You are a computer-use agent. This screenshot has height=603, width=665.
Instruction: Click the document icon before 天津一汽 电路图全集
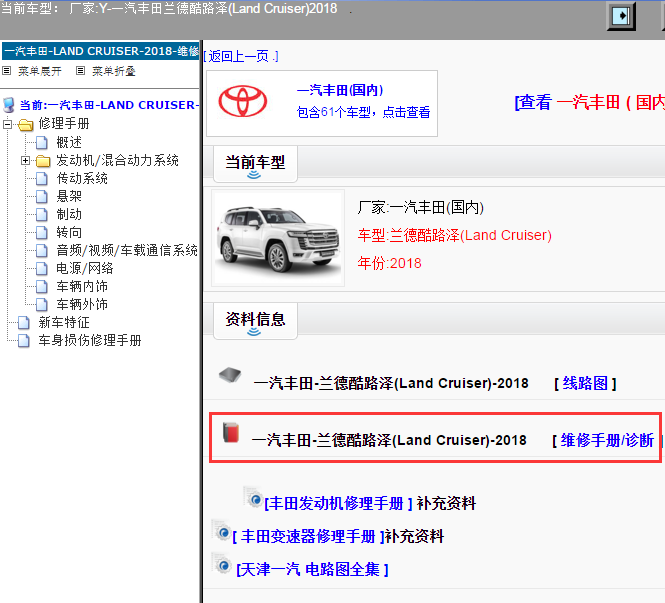(221, 563)
